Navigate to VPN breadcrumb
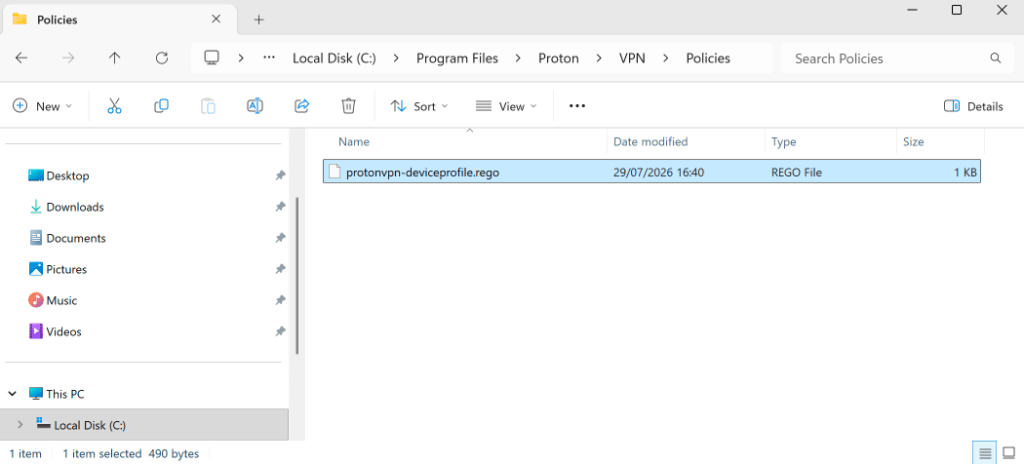This screenshot has height=464, width=1024. click(632, 58)
